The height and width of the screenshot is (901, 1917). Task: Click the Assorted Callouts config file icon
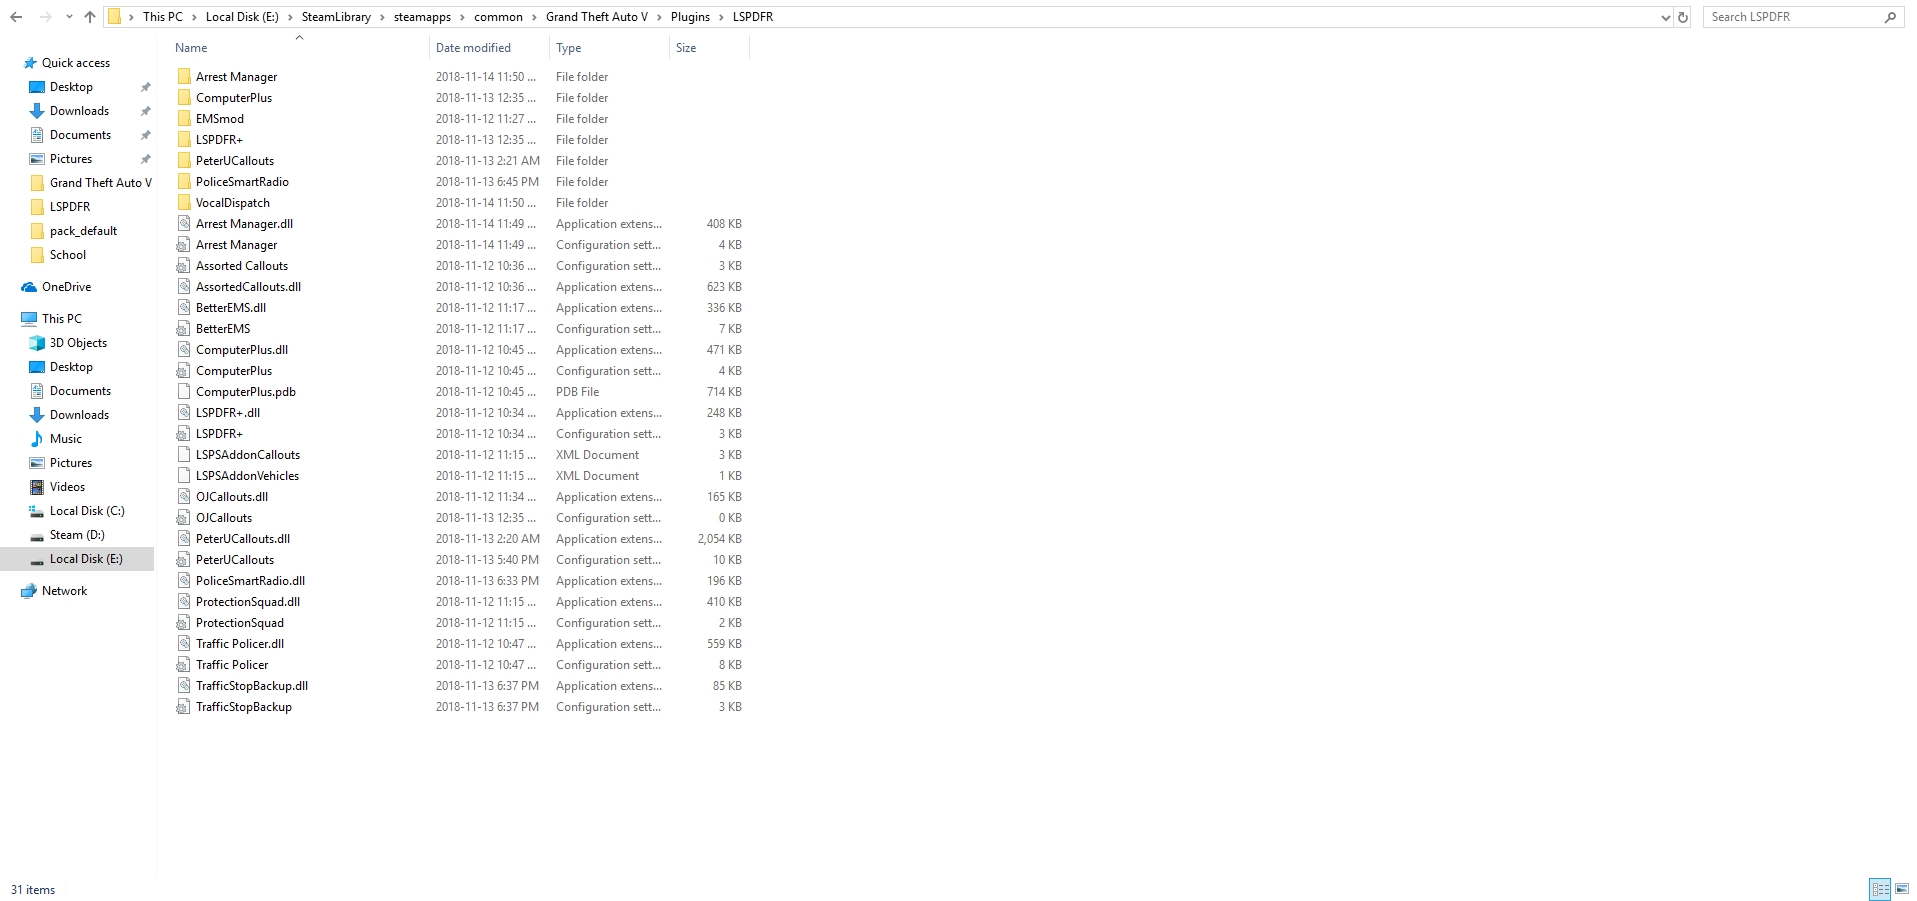click(x=184, y=266)
